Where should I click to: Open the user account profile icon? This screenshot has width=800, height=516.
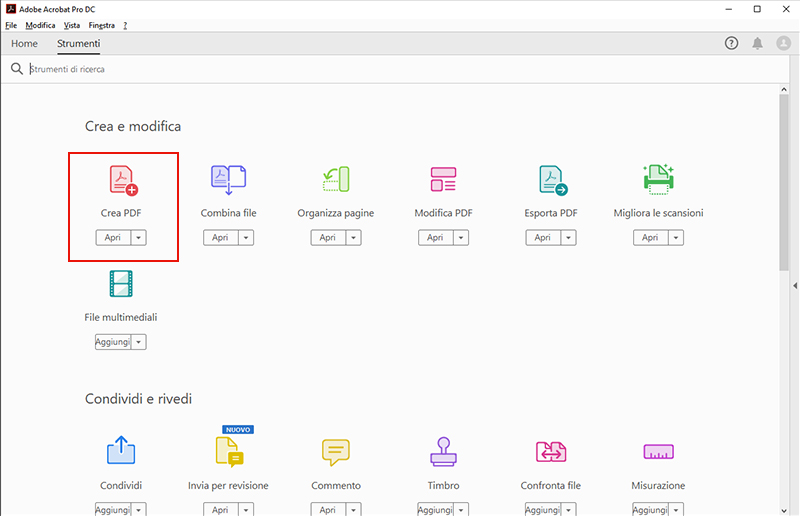784,43
